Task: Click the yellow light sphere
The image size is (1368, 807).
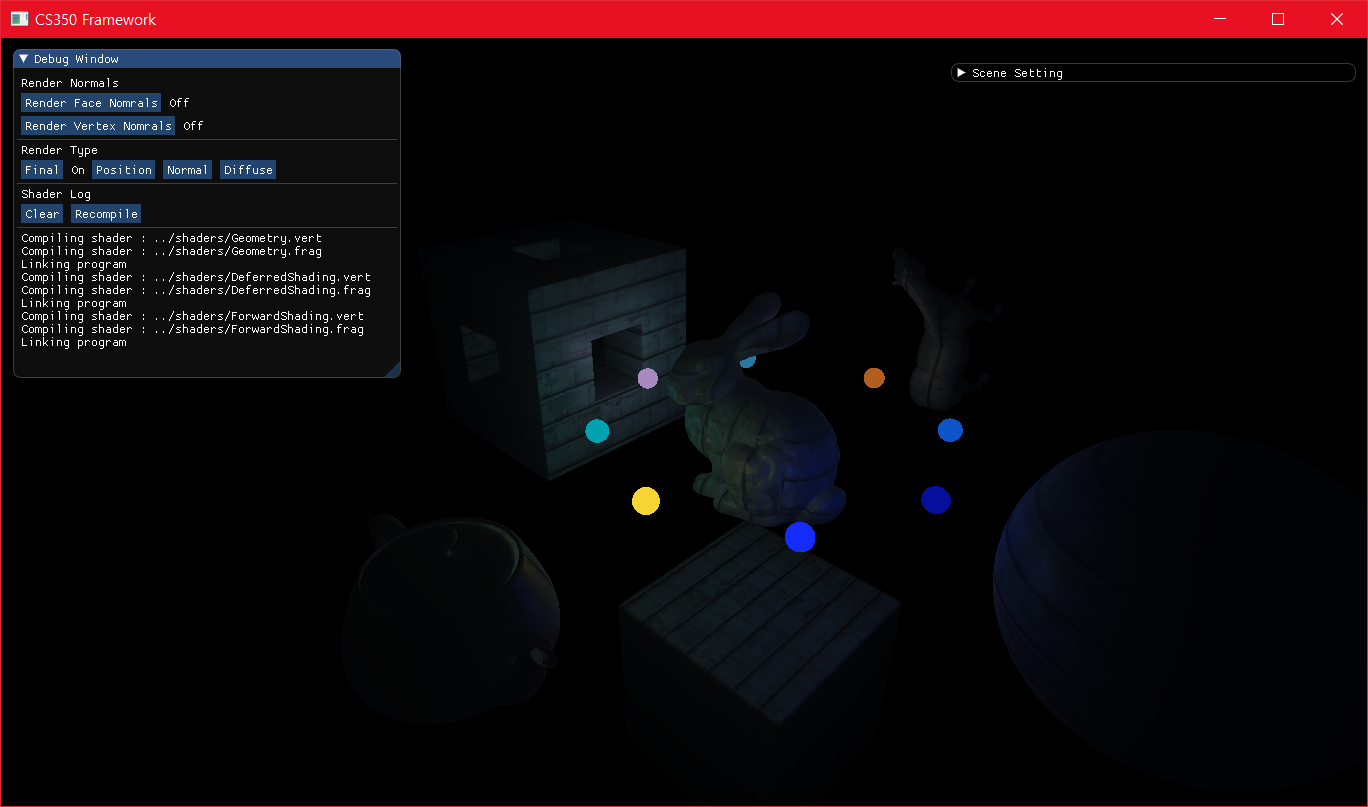Action: [646, 501]
